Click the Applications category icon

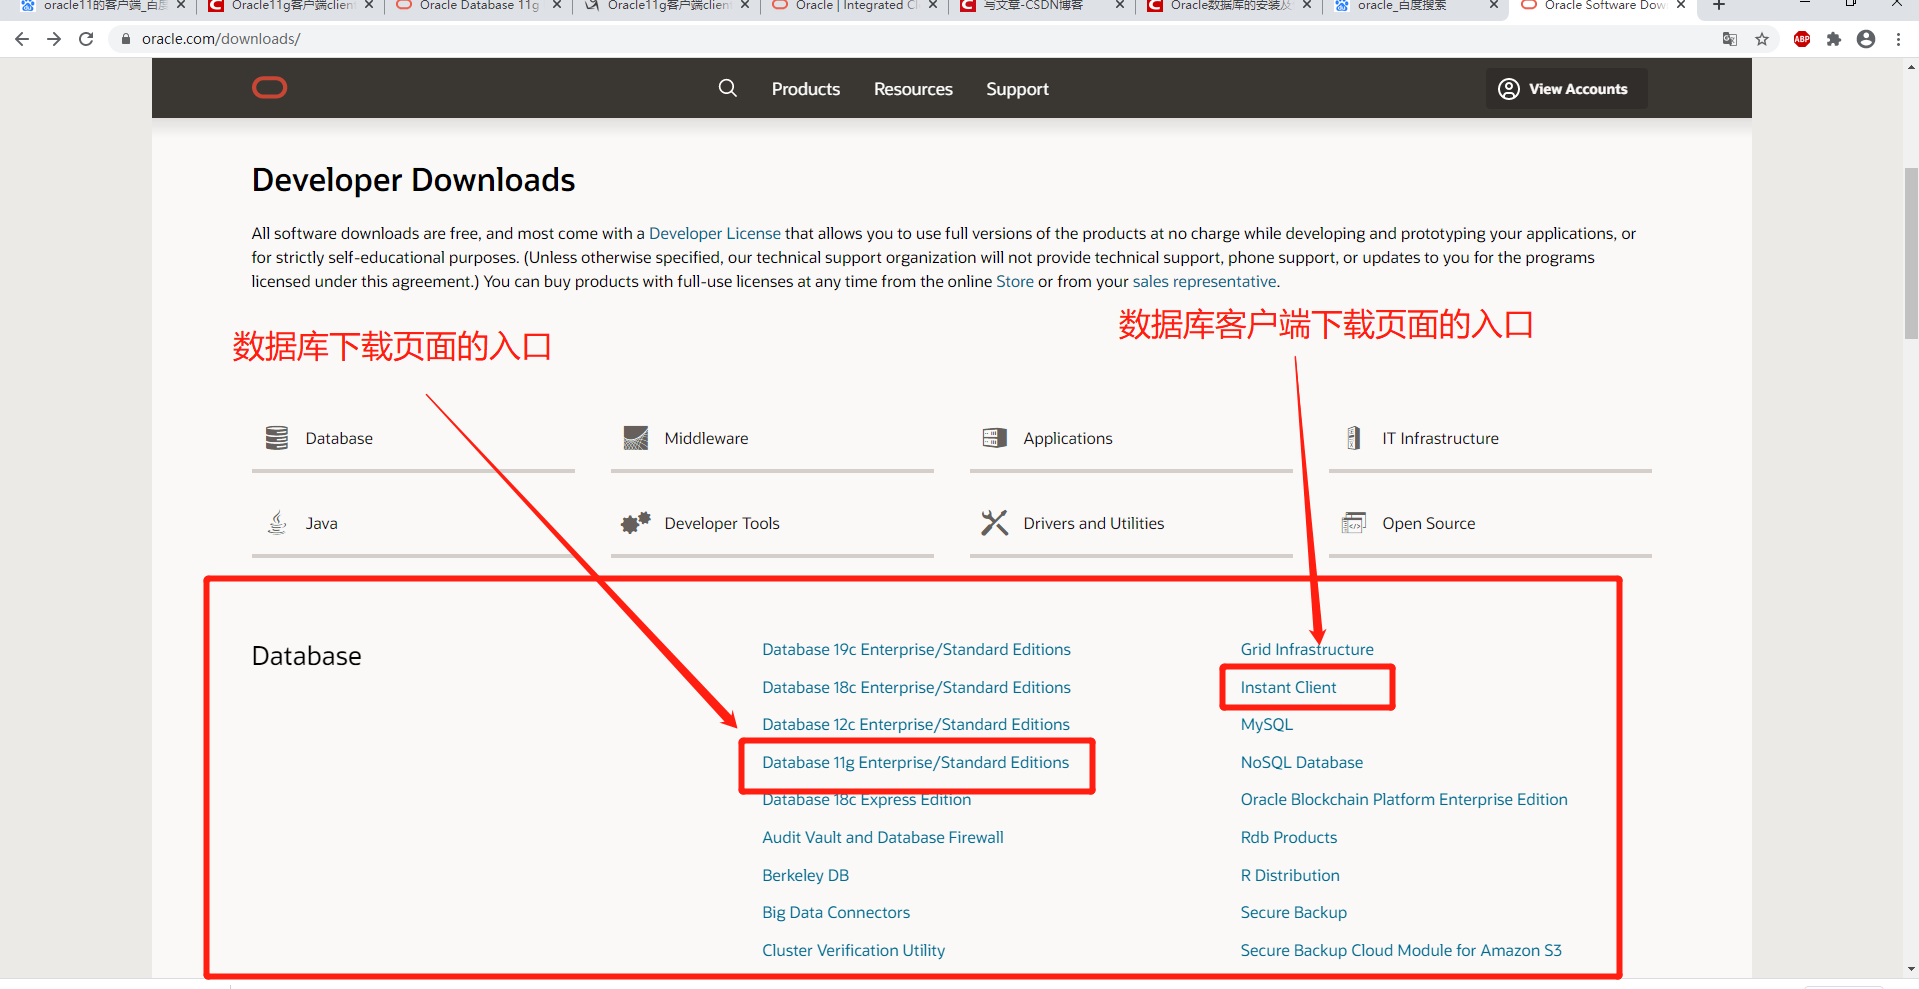(995, 438)
